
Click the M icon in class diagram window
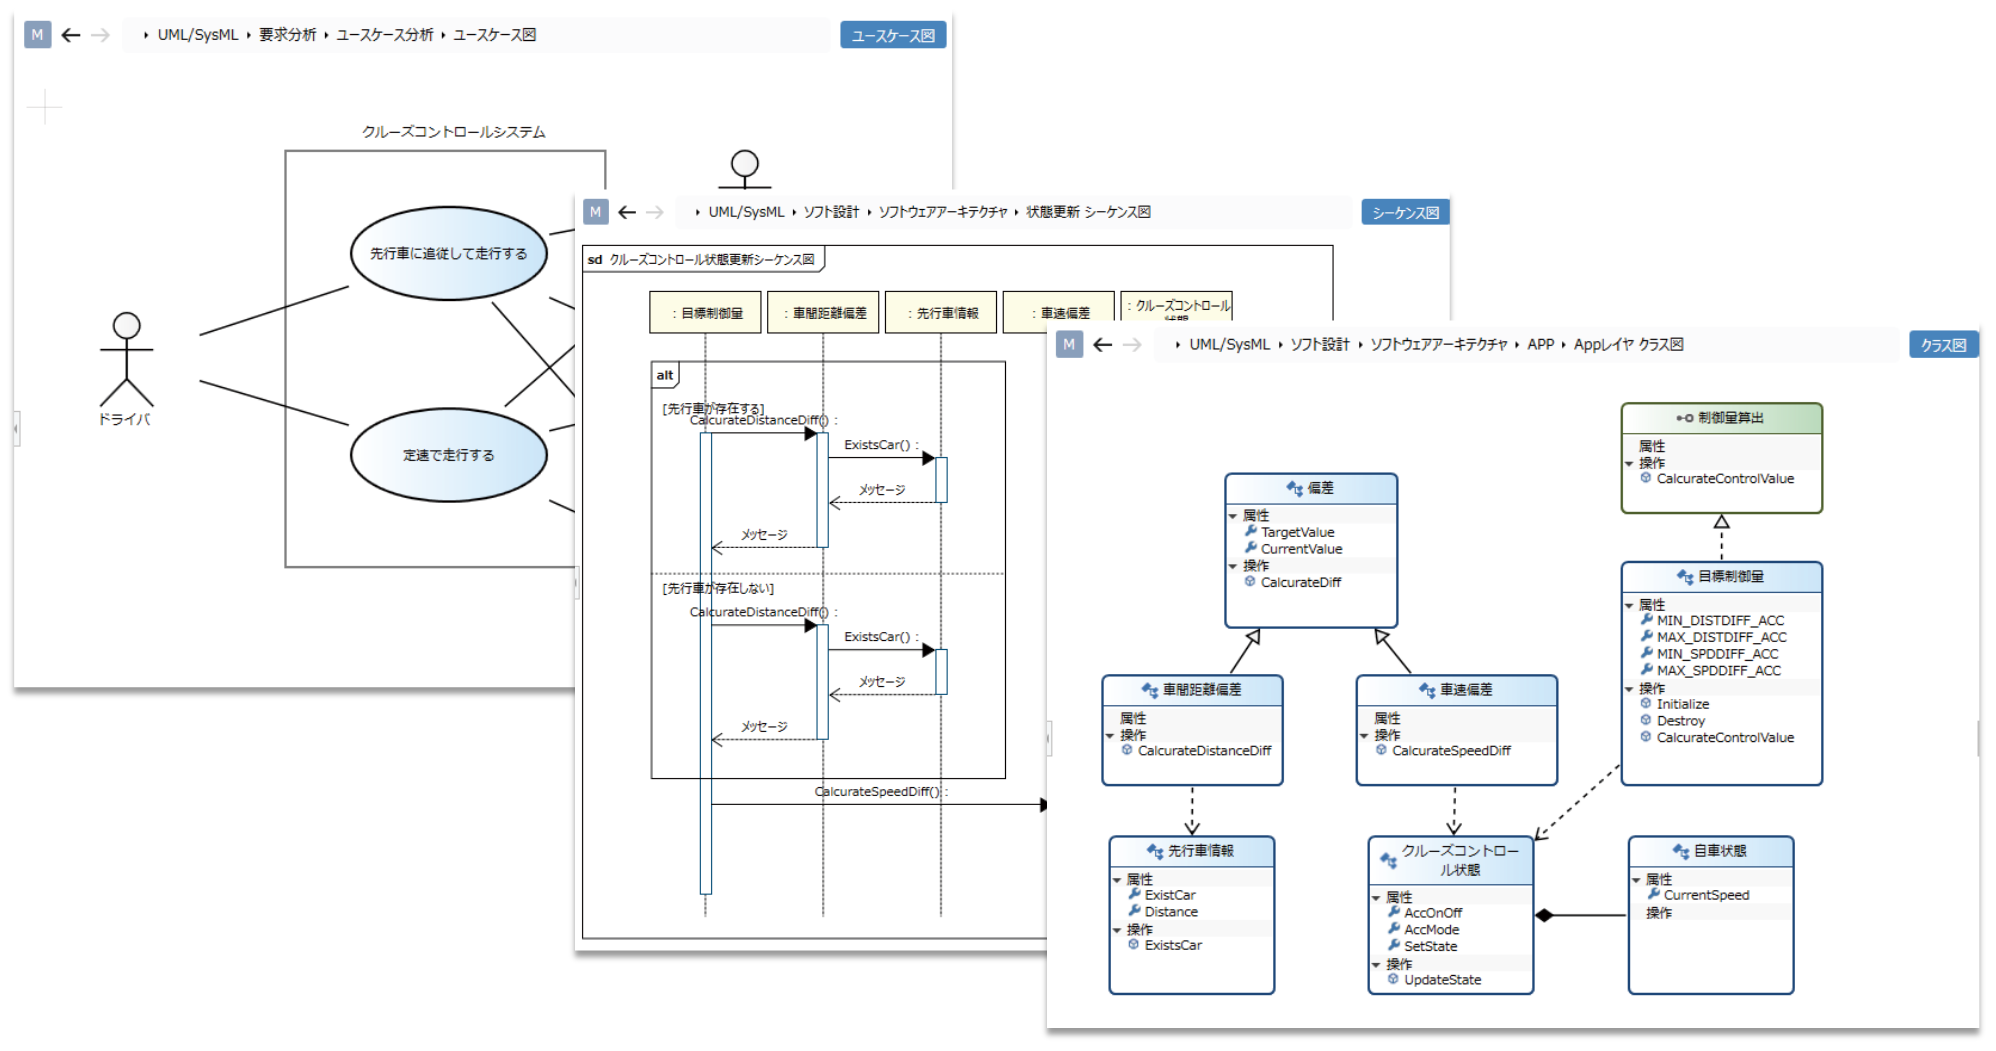(x=1069, y=345)
